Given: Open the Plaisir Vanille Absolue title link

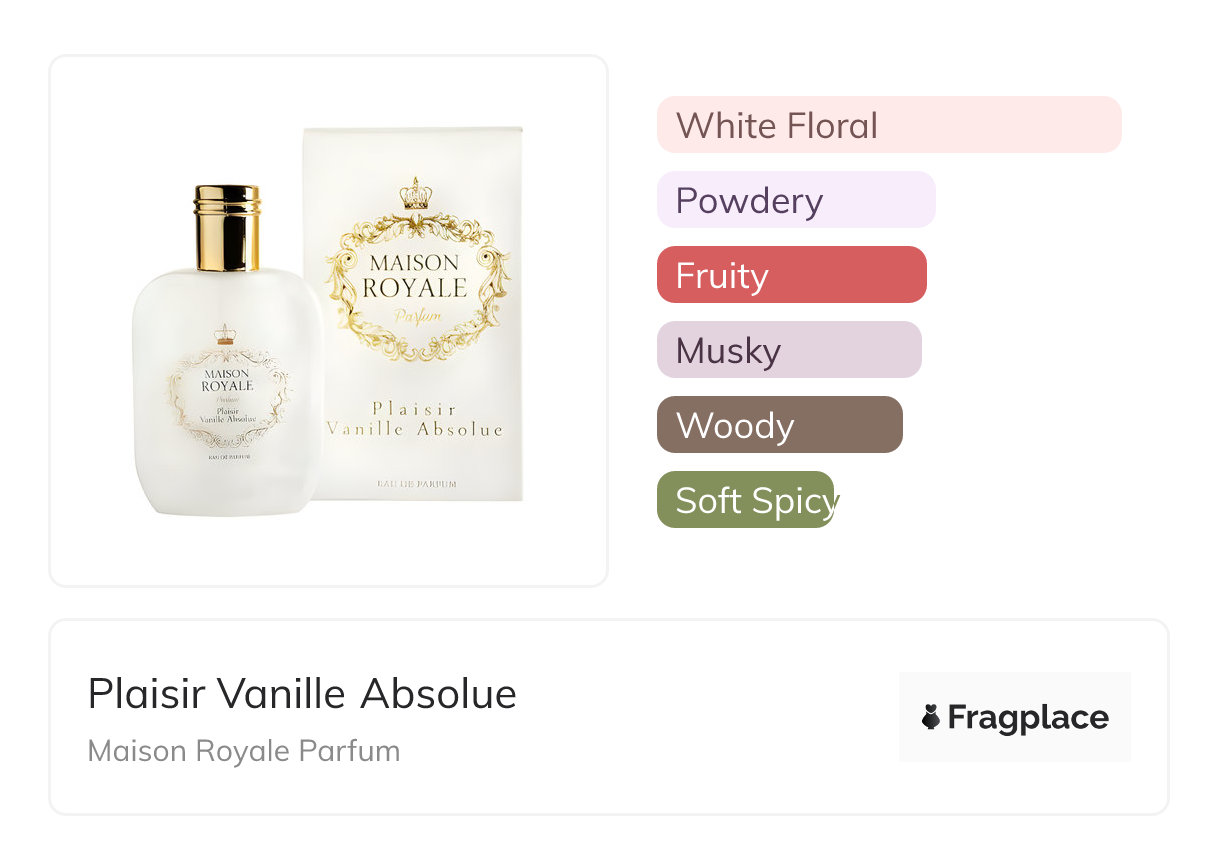Looking at the screenshot, I should pos(302,694).
